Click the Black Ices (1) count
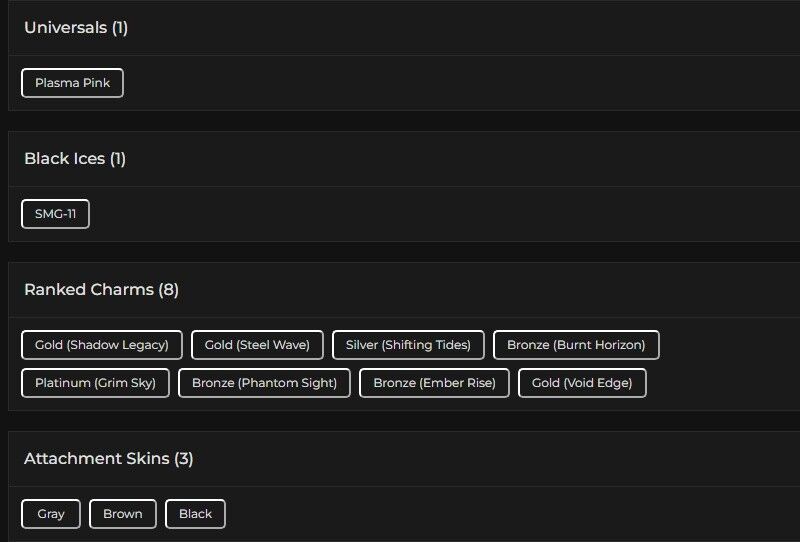 tap(118, 159)
